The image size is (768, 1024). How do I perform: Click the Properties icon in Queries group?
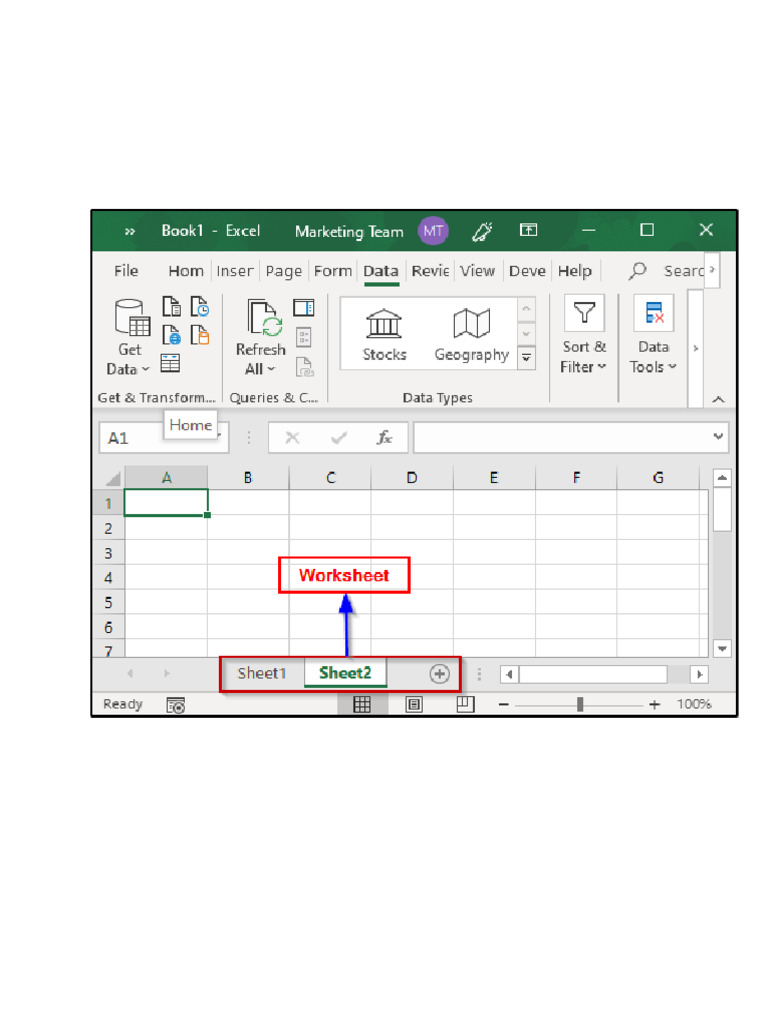(x=304, y=337)
